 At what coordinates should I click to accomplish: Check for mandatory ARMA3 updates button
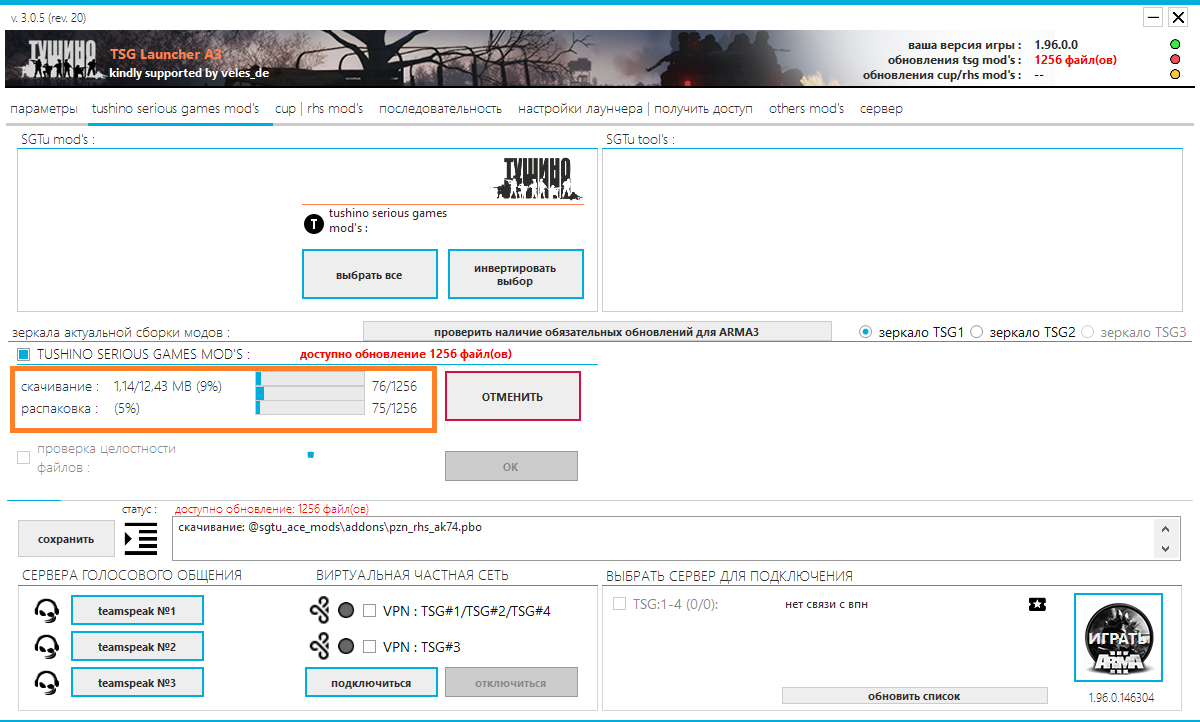[x=597, y=331]
